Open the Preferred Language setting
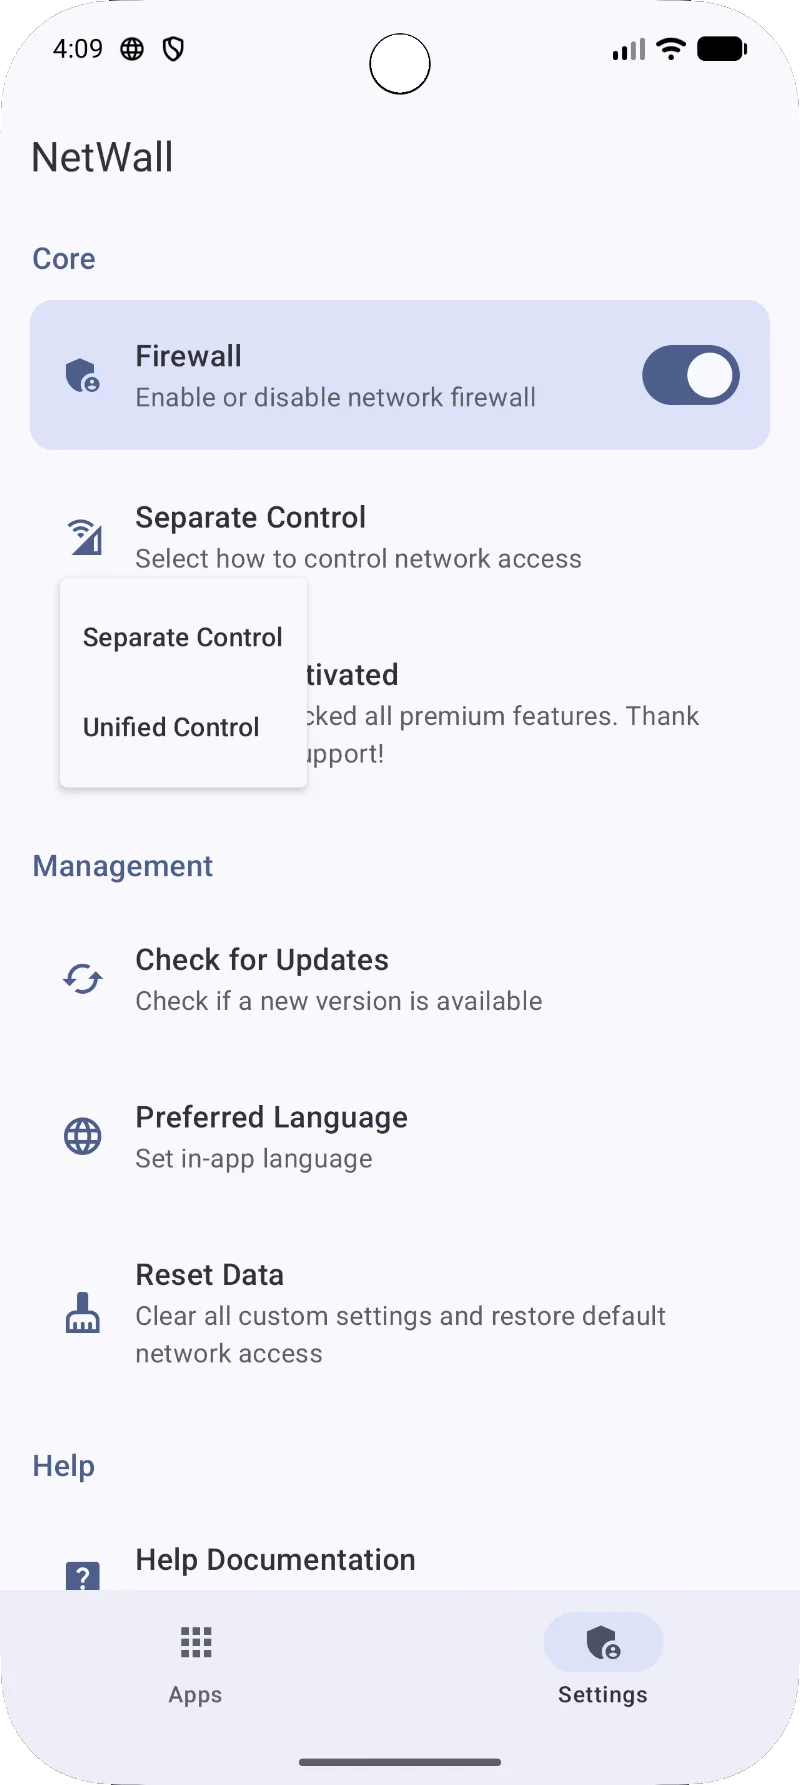800x1785 pixels. pyautogui.click(x=400, y=1137)
